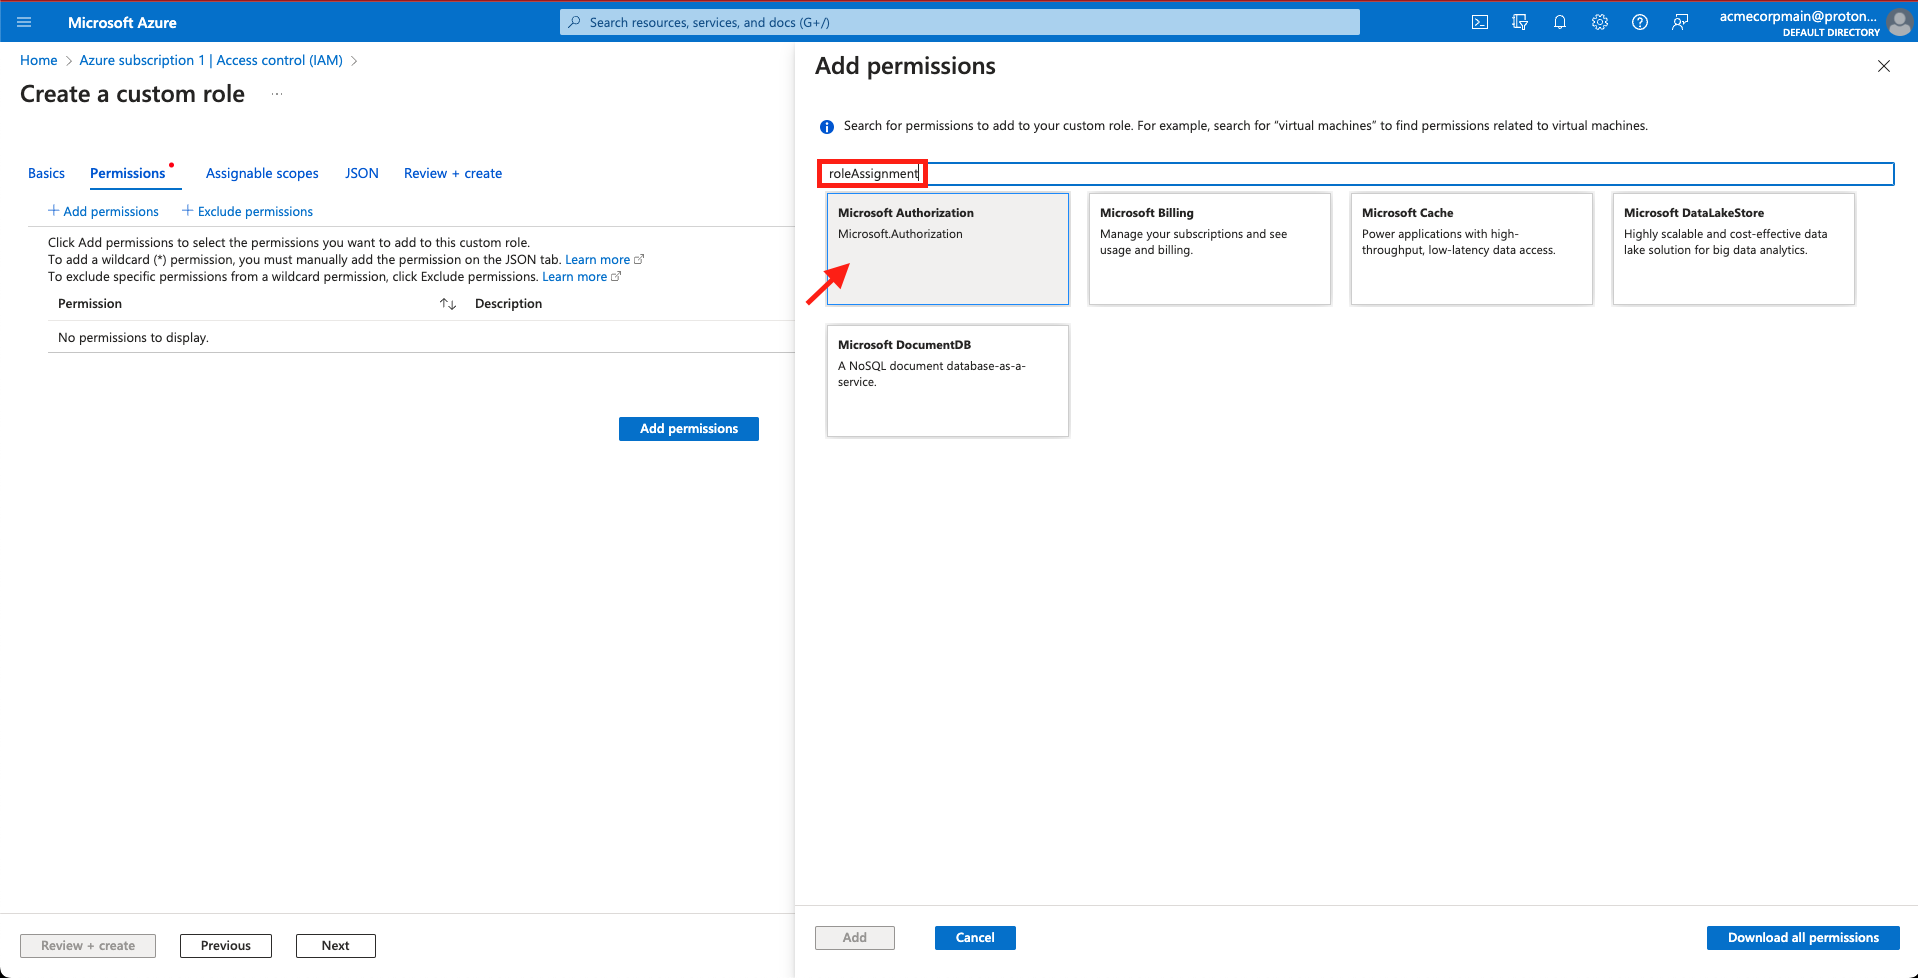The image size is (1918, 978).
Task: Click the Description column header
Action: (508, 304)
